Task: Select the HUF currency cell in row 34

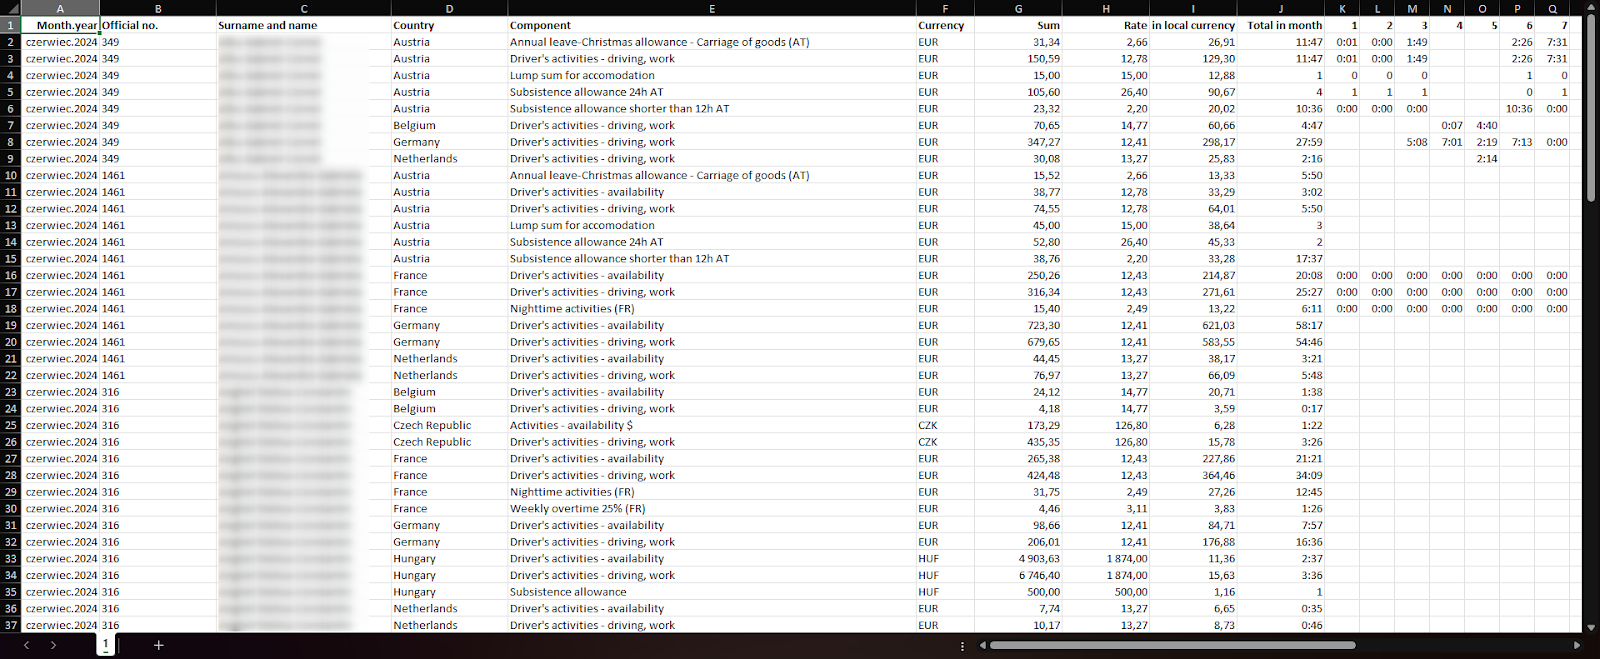Action: pos(945,575)
